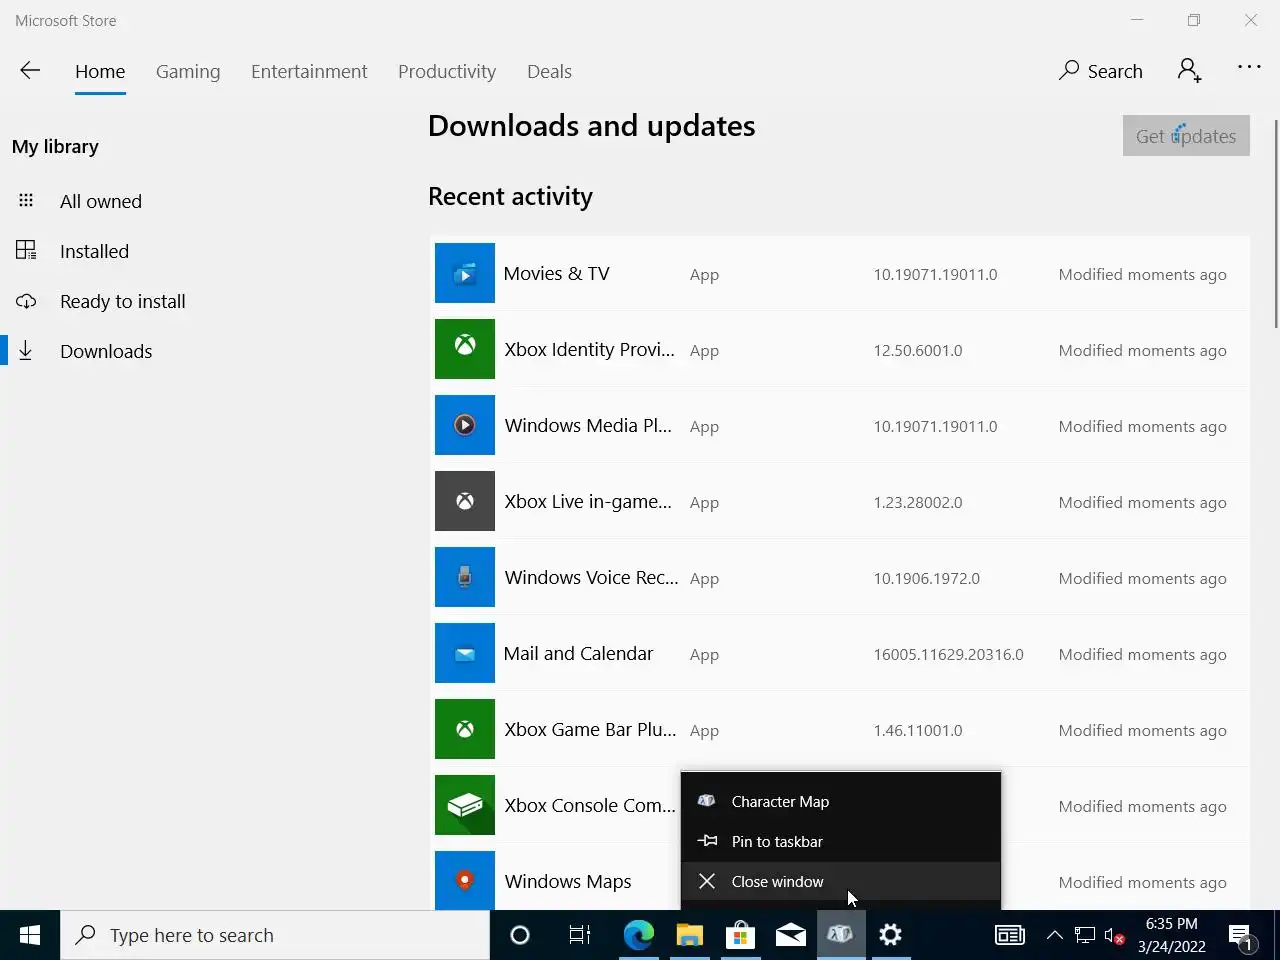Click the Ready to install cloud icon

pyautogui.click(x=26, y=301)
